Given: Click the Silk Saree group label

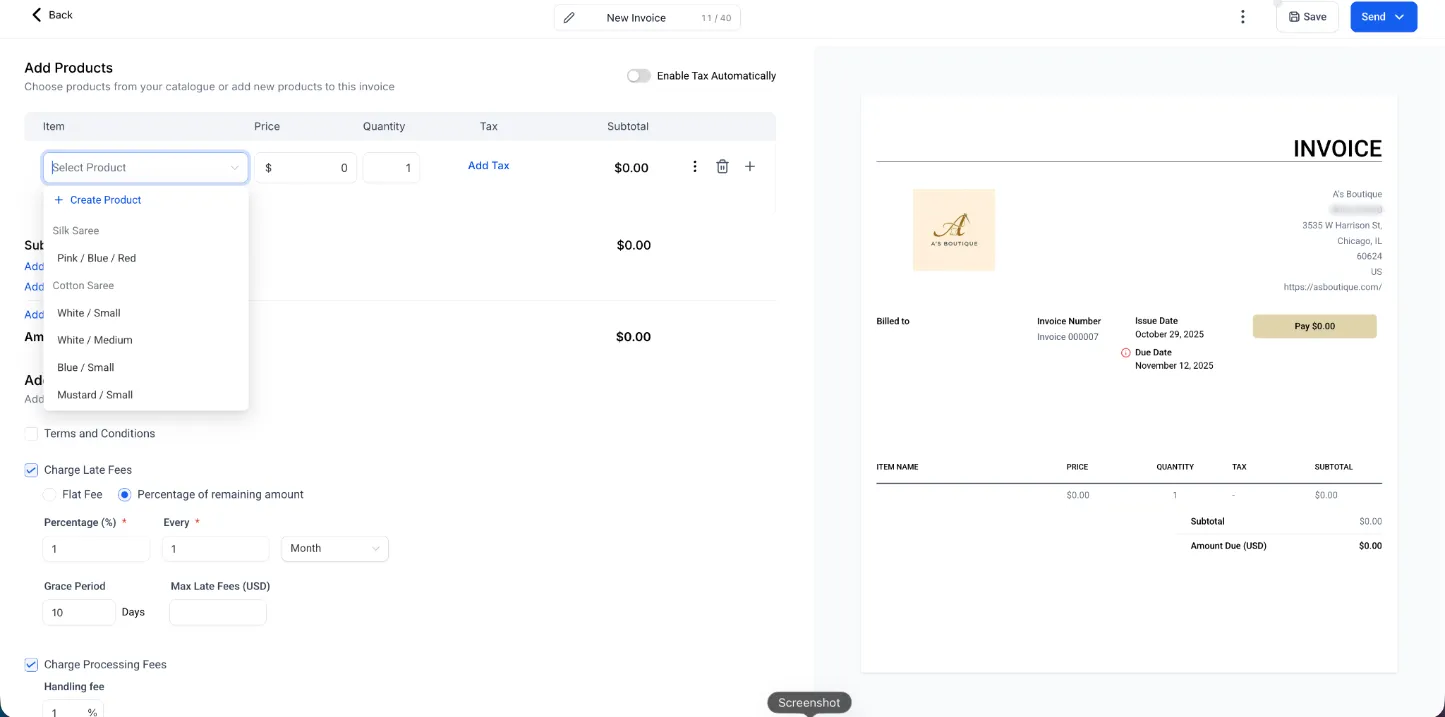Looking at the screenshot, I should pyautogui.click(x=76, y=231).
